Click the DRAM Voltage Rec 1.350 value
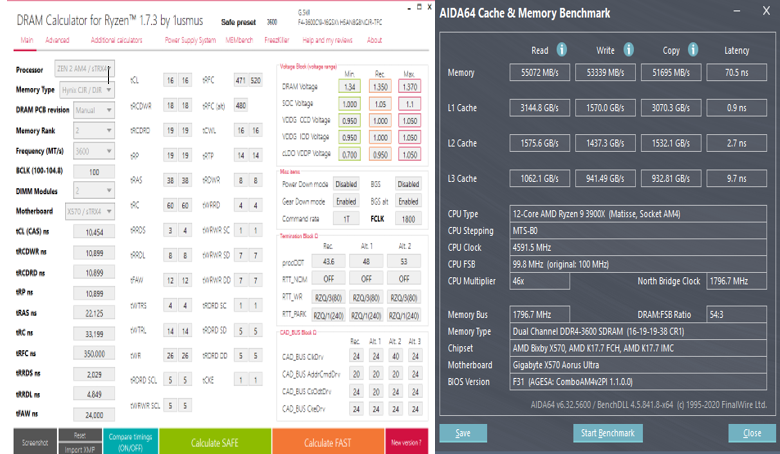The image size is (780, 454). pyautogui.click(x=380, y=87)
